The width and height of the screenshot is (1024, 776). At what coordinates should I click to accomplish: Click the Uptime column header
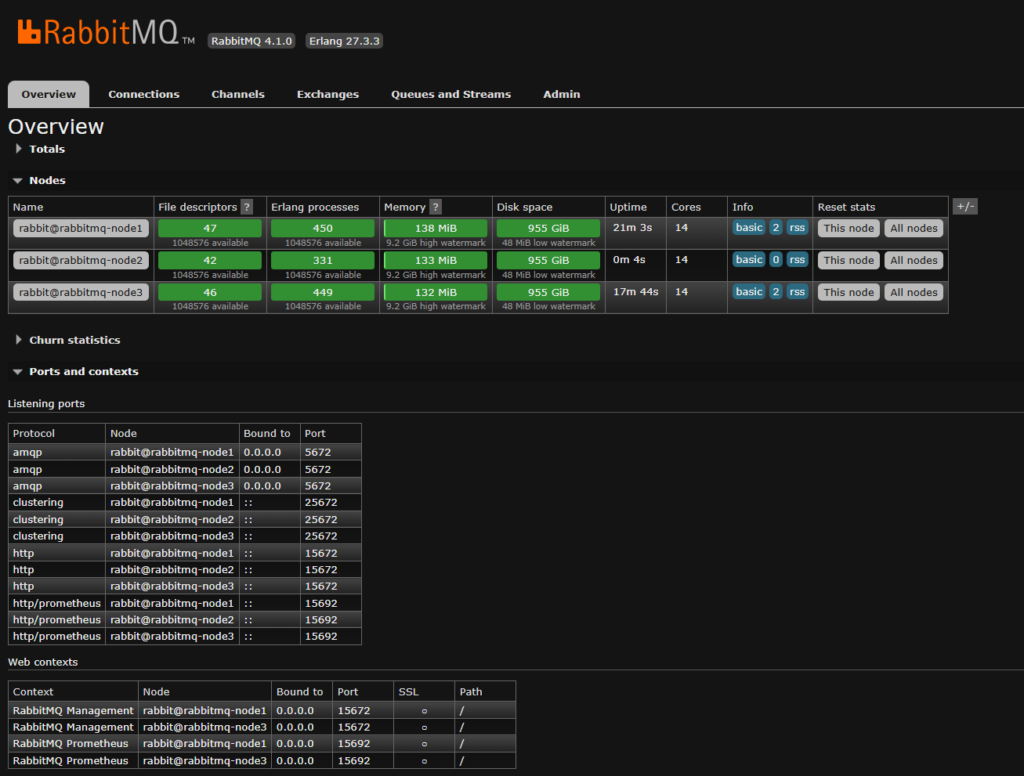(x=628, y=207)
